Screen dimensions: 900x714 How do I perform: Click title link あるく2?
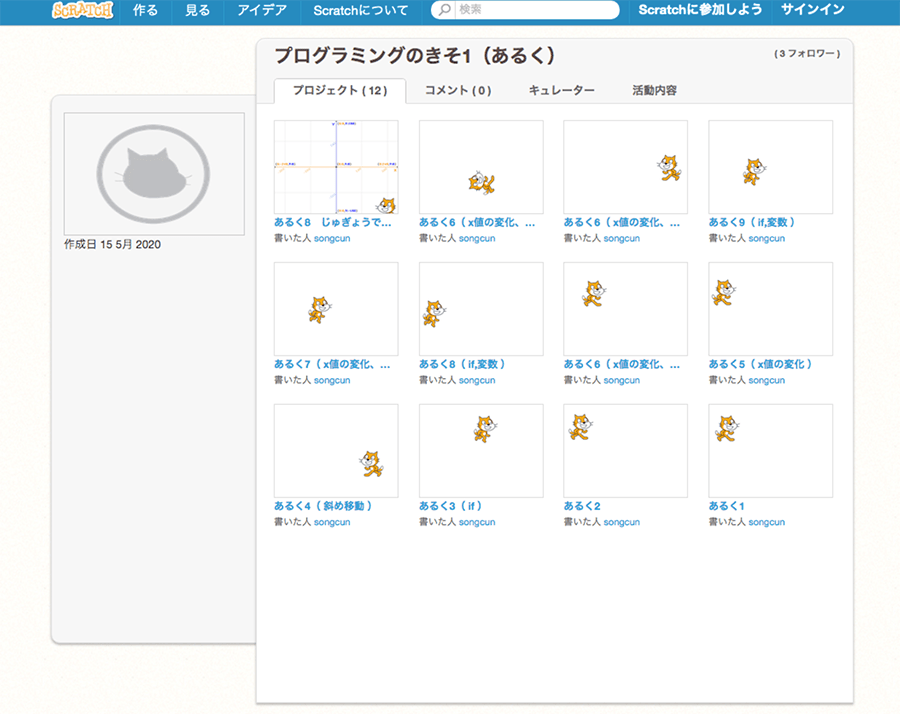pyautogui.click(x=582, y=506)
